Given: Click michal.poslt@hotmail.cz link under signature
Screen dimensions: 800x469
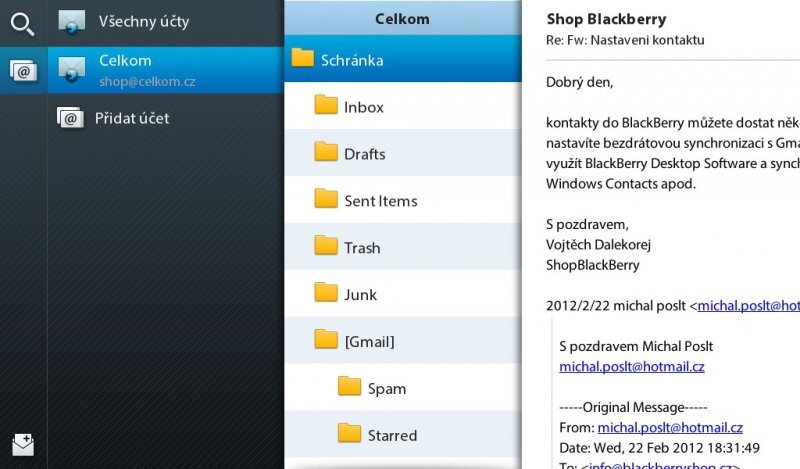Looking at the screenshot, I should [x=632, y=366].
